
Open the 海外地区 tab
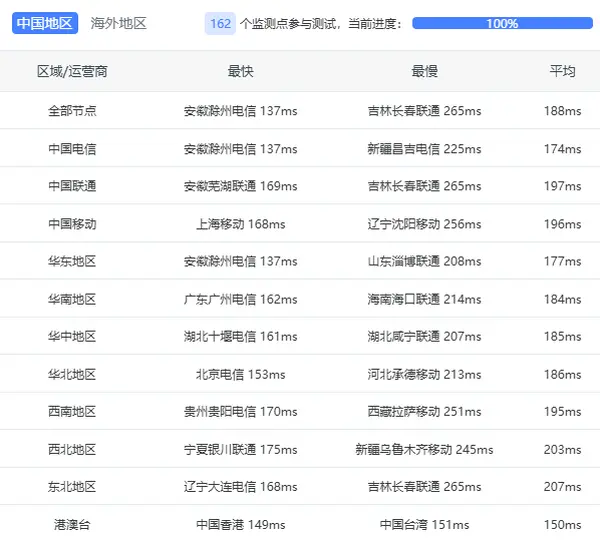pos(118,23)
